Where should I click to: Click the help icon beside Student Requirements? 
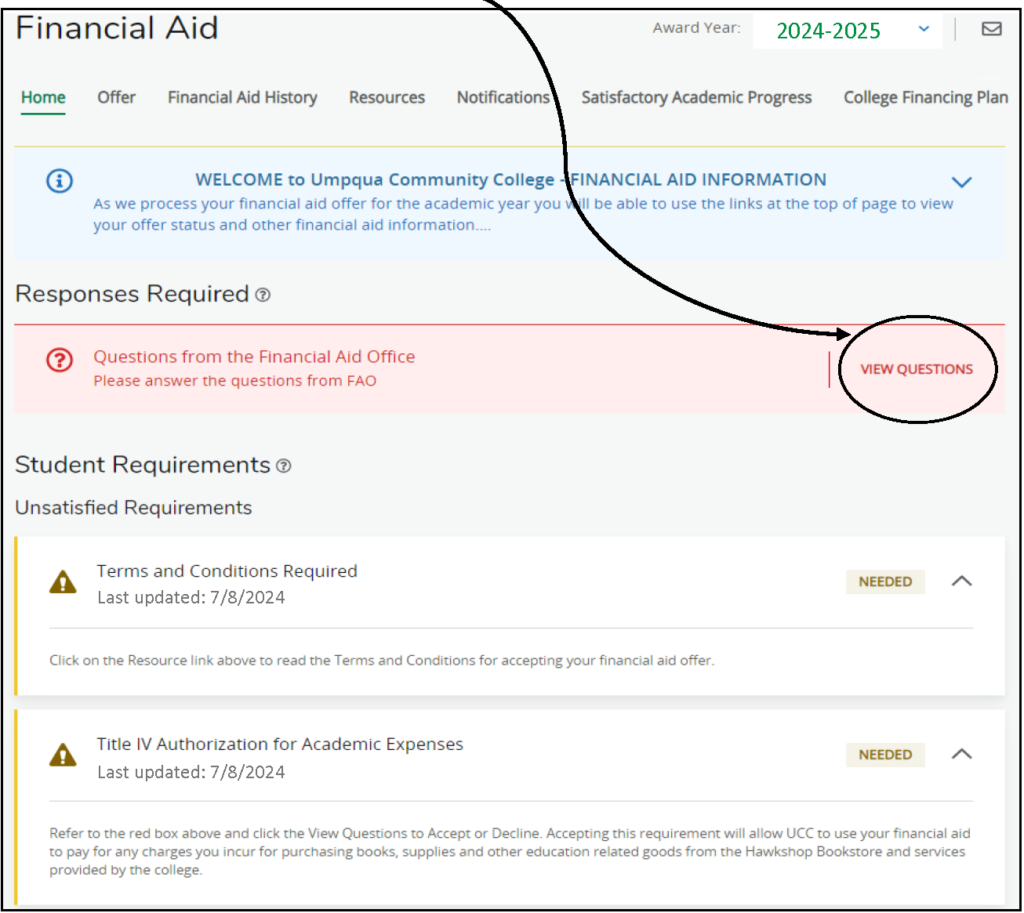click(281, 464)
